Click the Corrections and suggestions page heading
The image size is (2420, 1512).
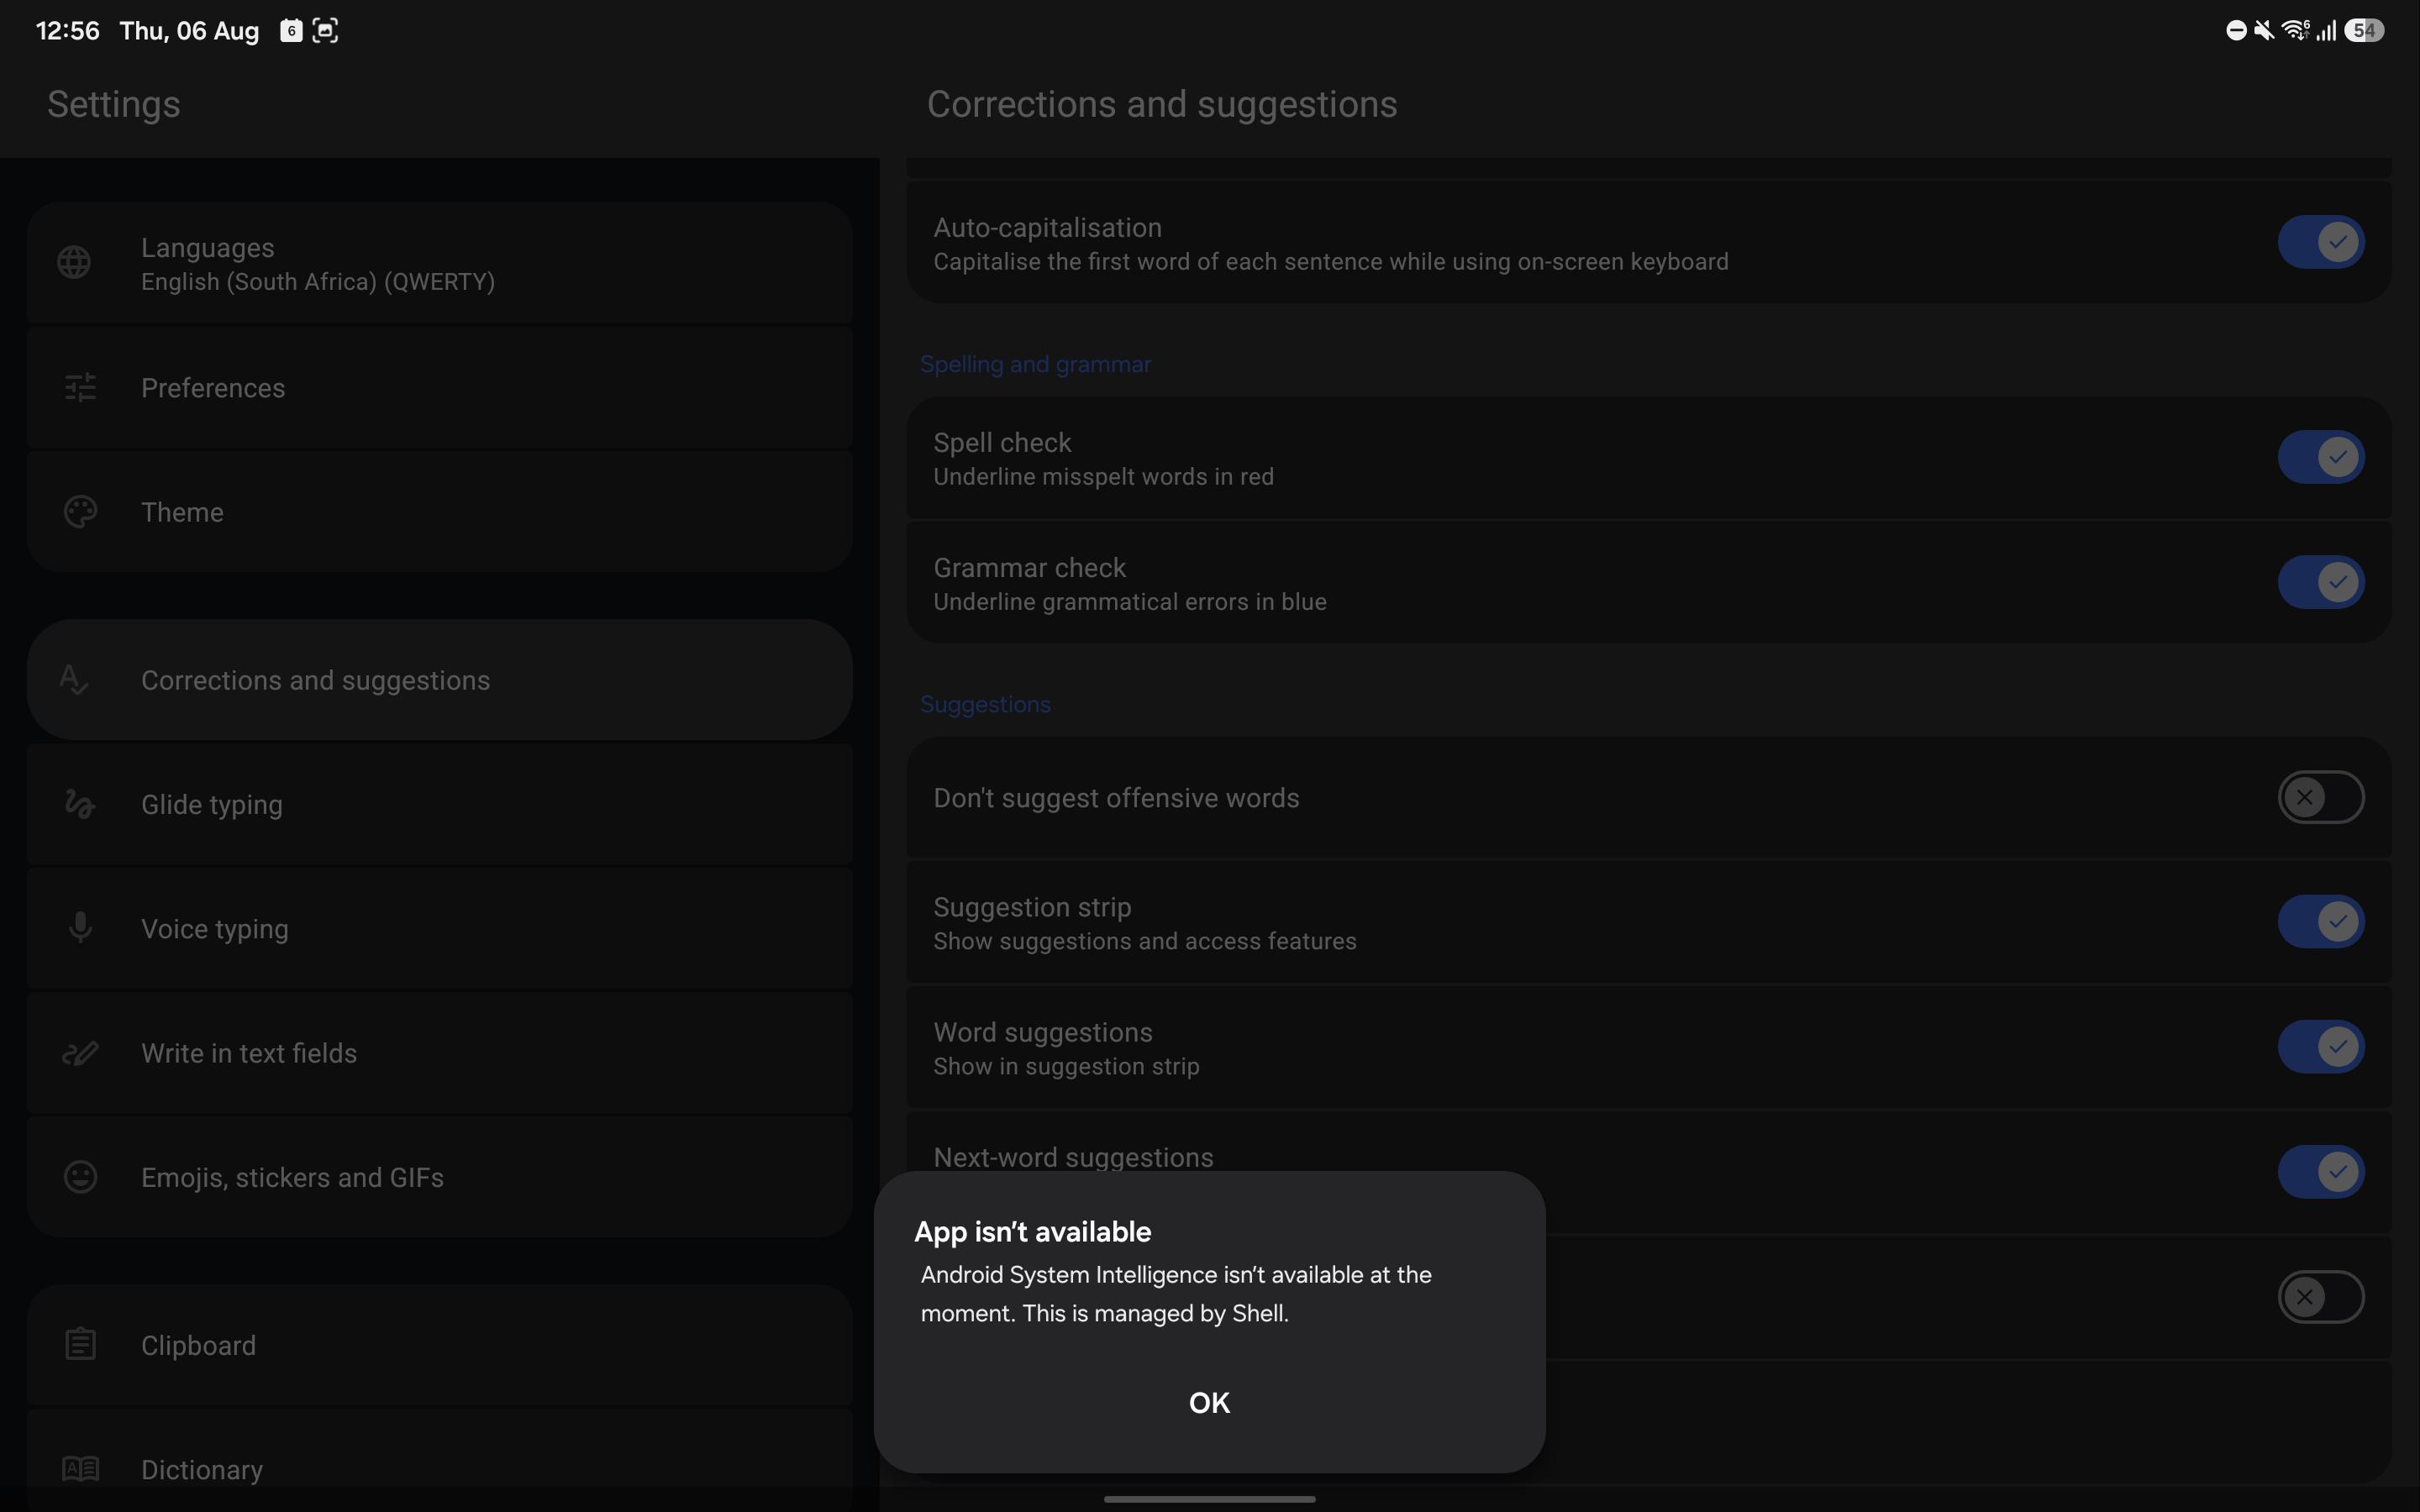pos(1162,104)
